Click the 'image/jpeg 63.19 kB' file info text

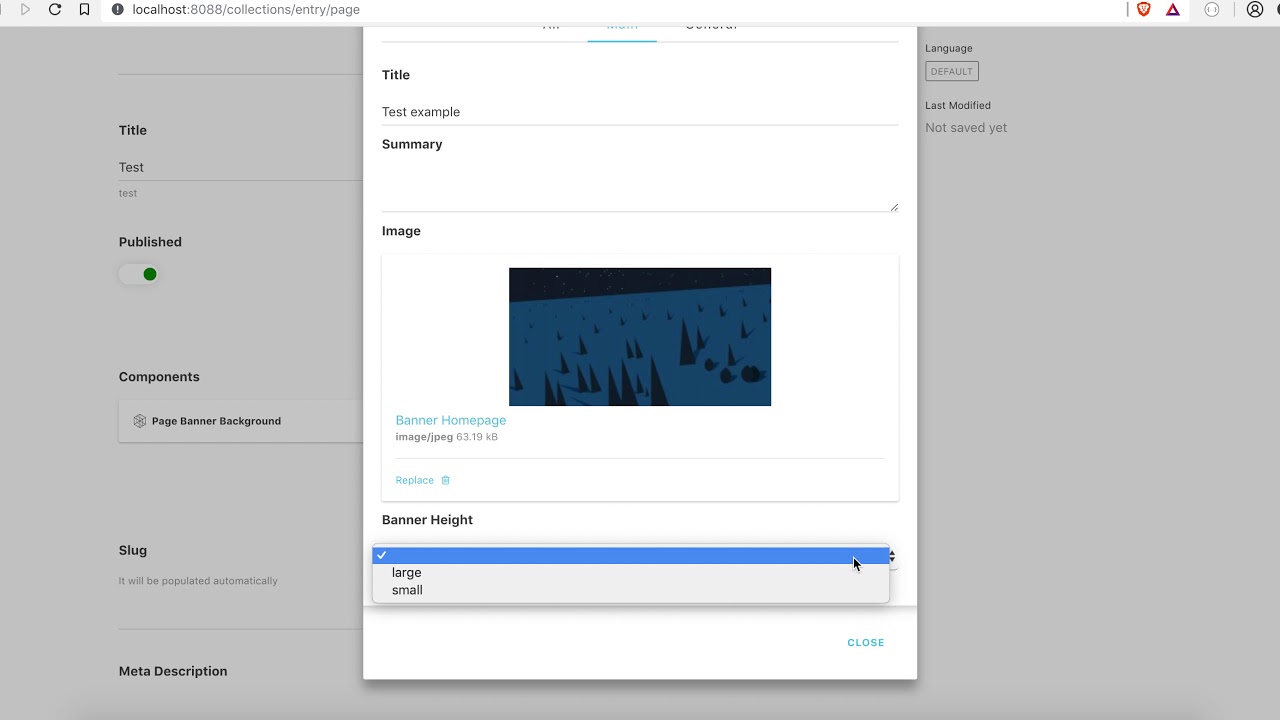click(x=446, y=437)
